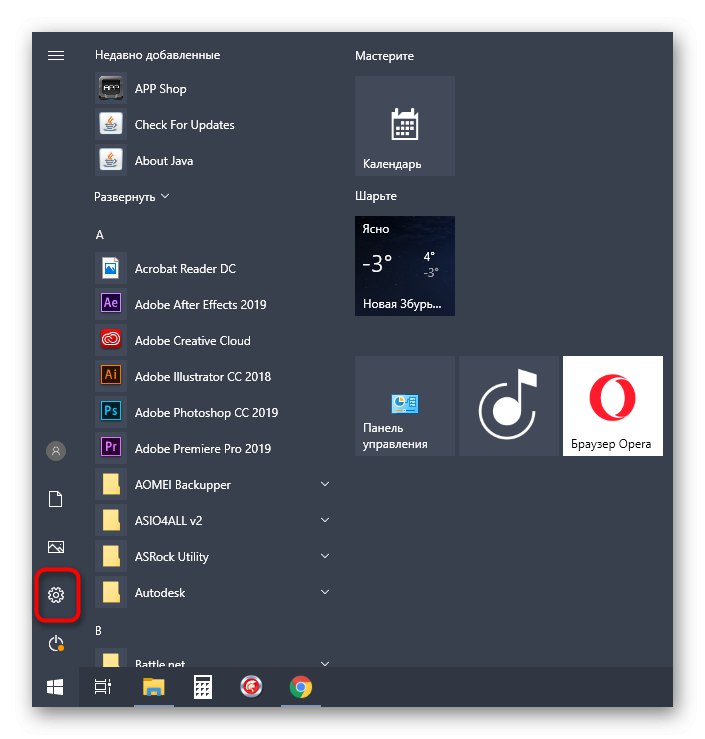The width and height of the screenshot is (705, 739).
Task: Open the hamburger menu at top of Start
Action: 56,56
